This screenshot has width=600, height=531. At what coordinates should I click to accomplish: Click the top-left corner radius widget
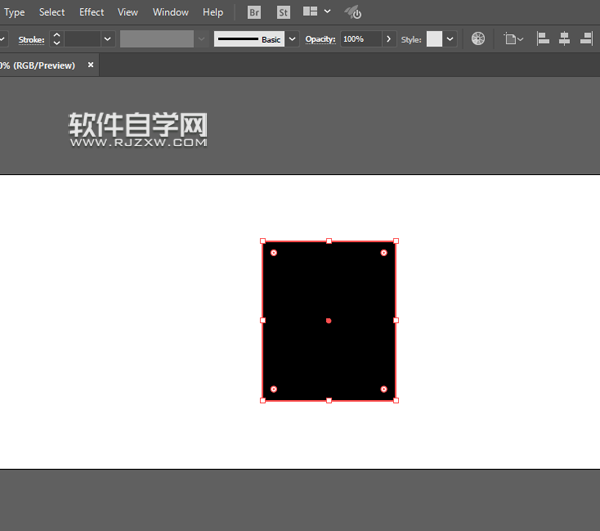(274, 252)
